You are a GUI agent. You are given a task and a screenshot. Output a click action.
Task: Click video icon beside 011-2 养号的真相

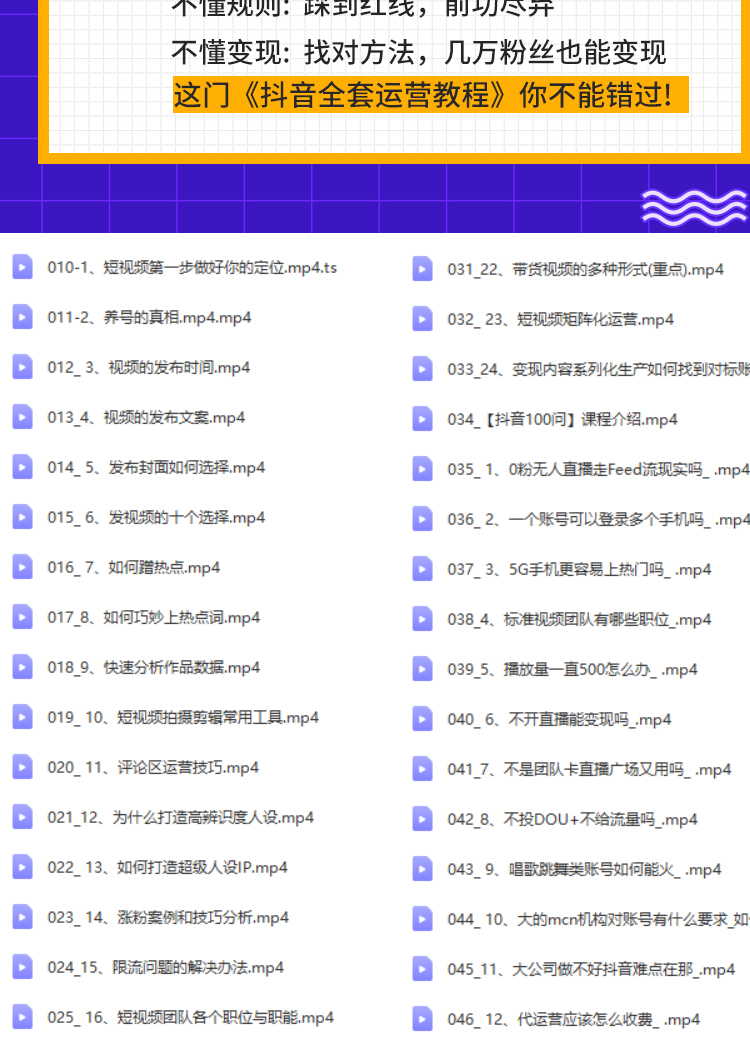(22, 316)
